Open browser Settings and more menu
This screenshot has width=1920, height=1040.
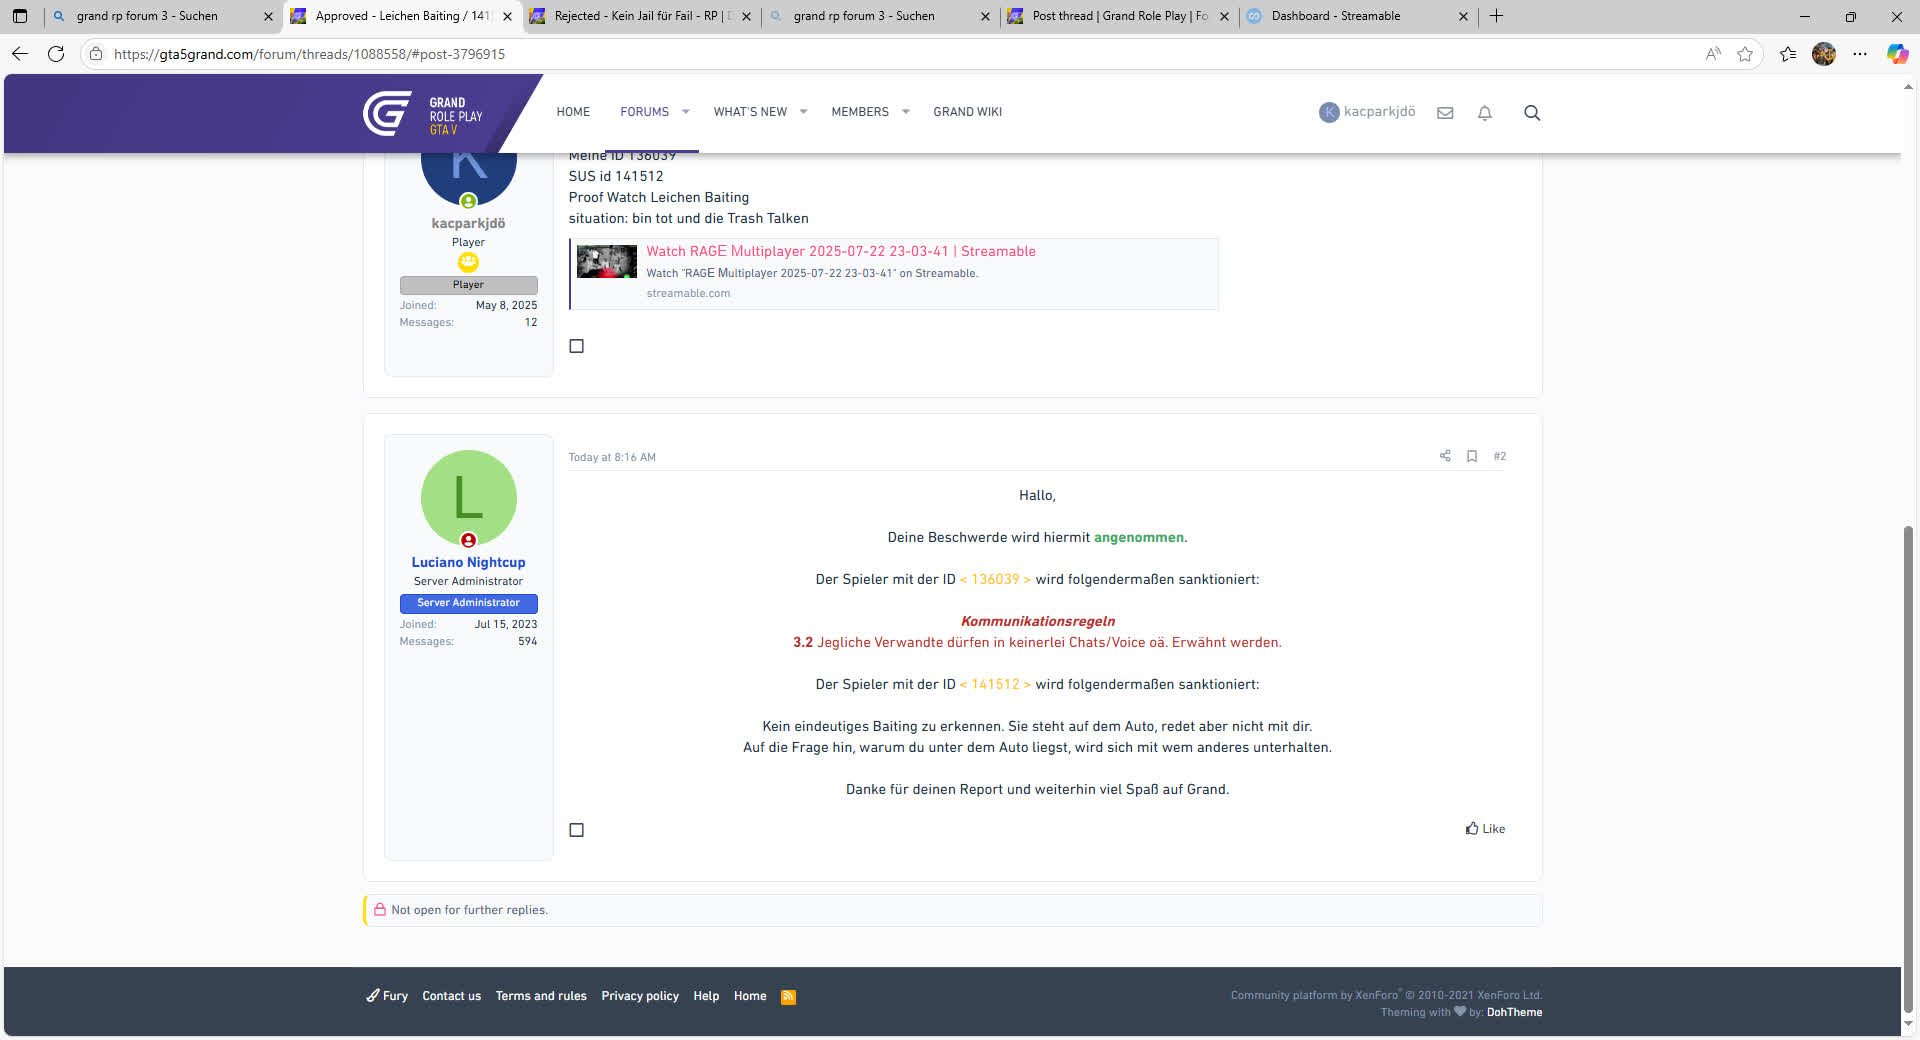tap(1860, 54)
